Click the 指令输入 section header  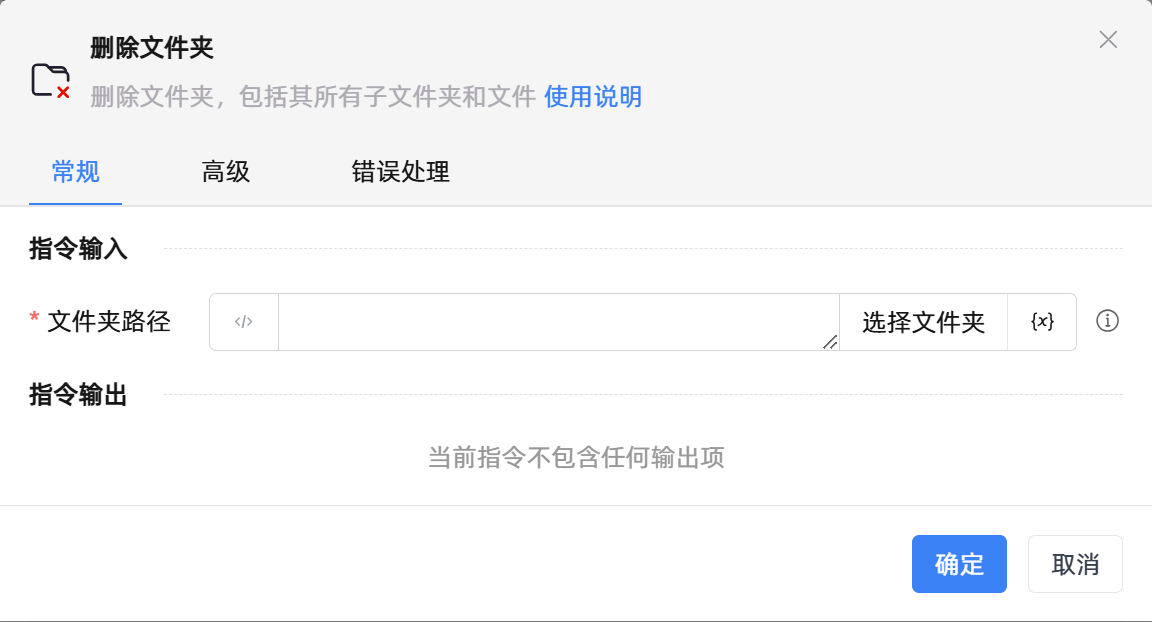tap(79, 249)
